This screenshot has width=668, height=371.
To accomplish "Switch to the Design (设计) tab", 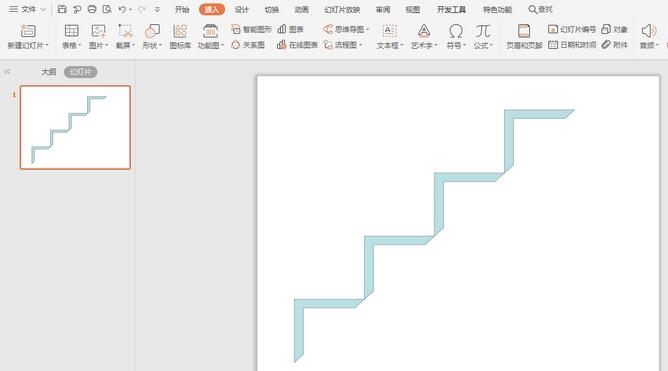I will tap(242, 9).
